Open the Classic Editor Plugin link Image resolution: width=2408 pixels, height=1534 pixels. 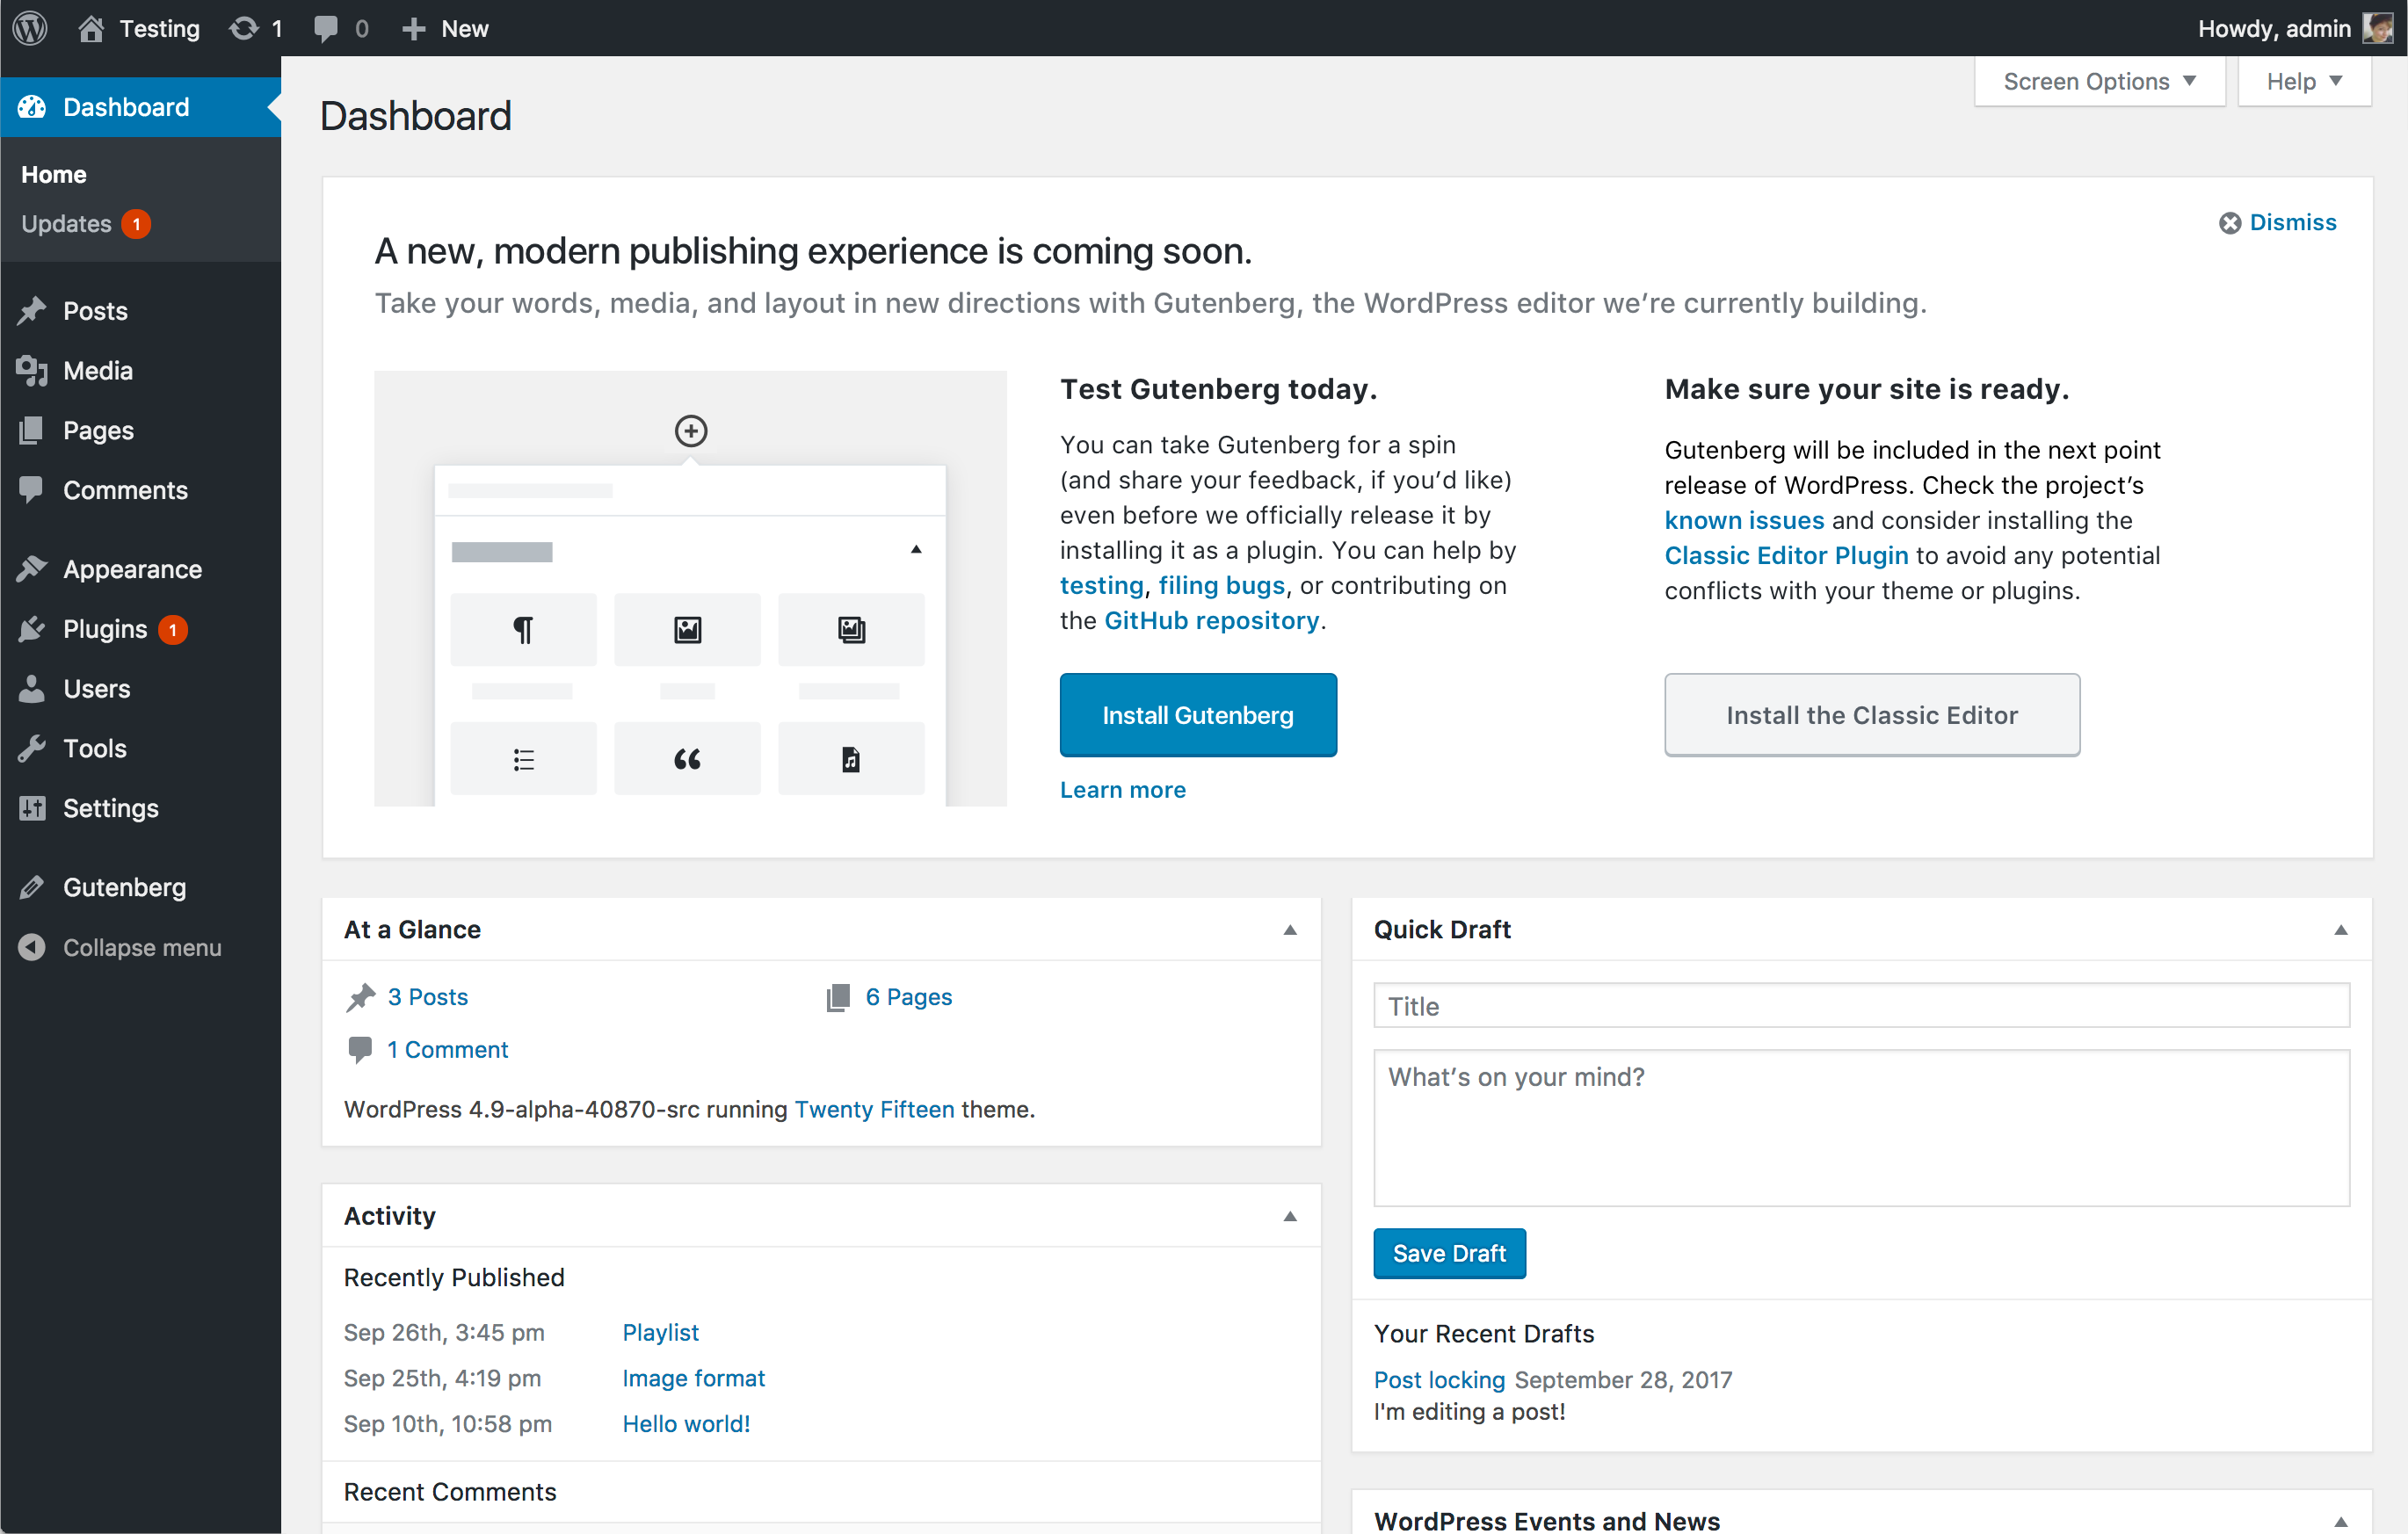tap(1786, 556)
